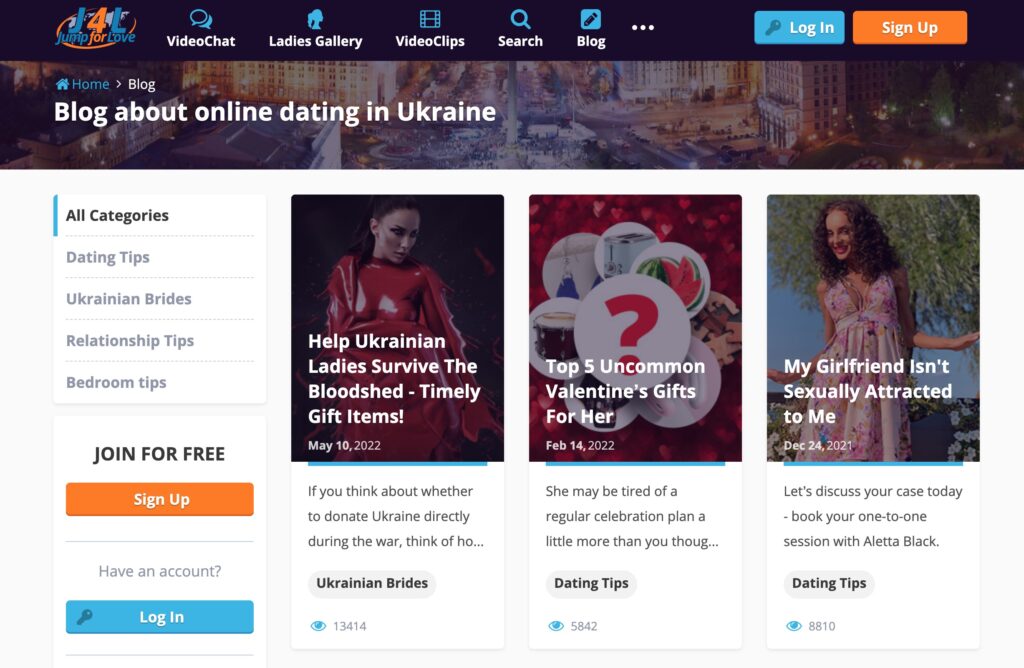
Task: Select the Relationship Tips category
Action: pos(130,341)
